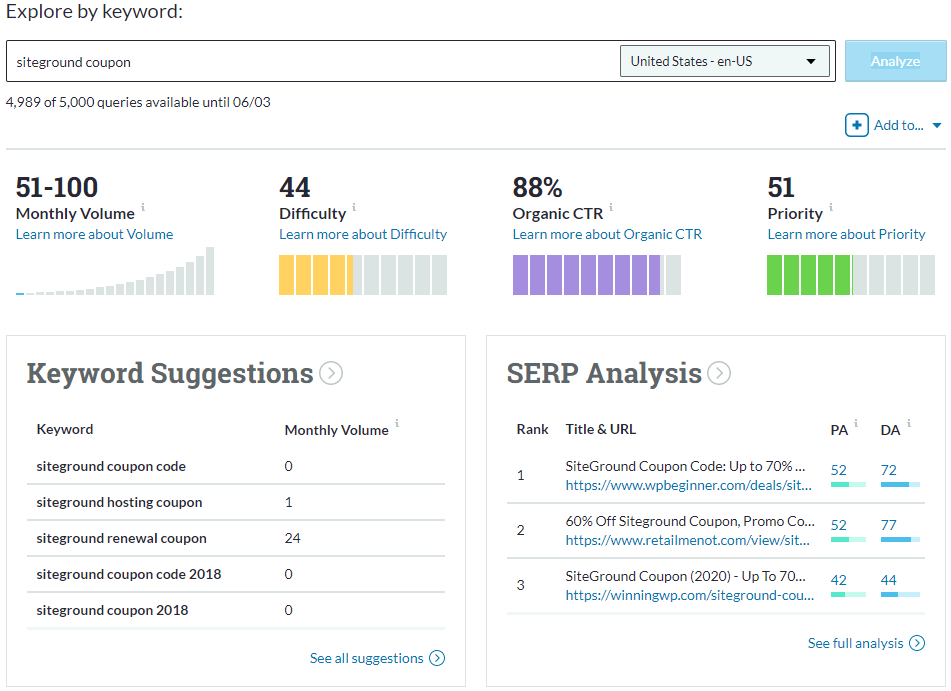Screen dimensions: 951x691
Task: Click See all suggestions link
Action: tap(366, 658)
